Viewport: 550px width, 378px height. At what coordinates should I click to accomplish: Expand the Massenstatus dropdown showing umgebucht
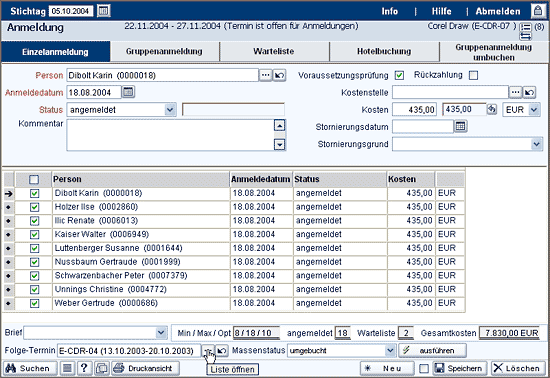[x=390, y=350]
